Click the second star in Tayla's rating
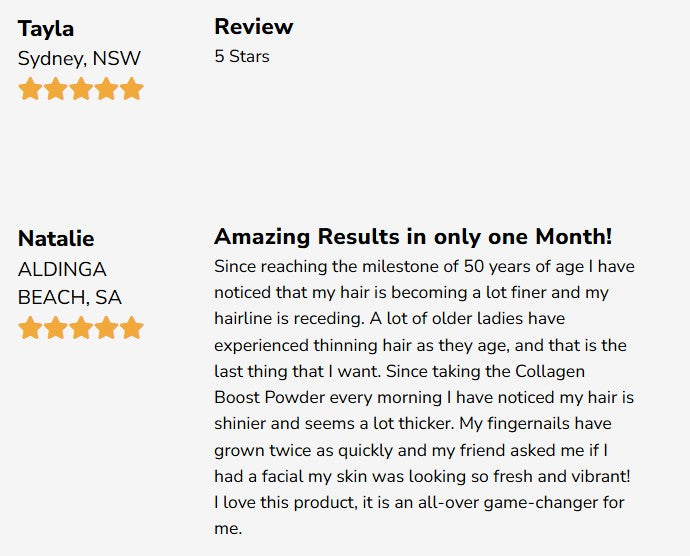690x556 pixels. (x=55, y=89)
